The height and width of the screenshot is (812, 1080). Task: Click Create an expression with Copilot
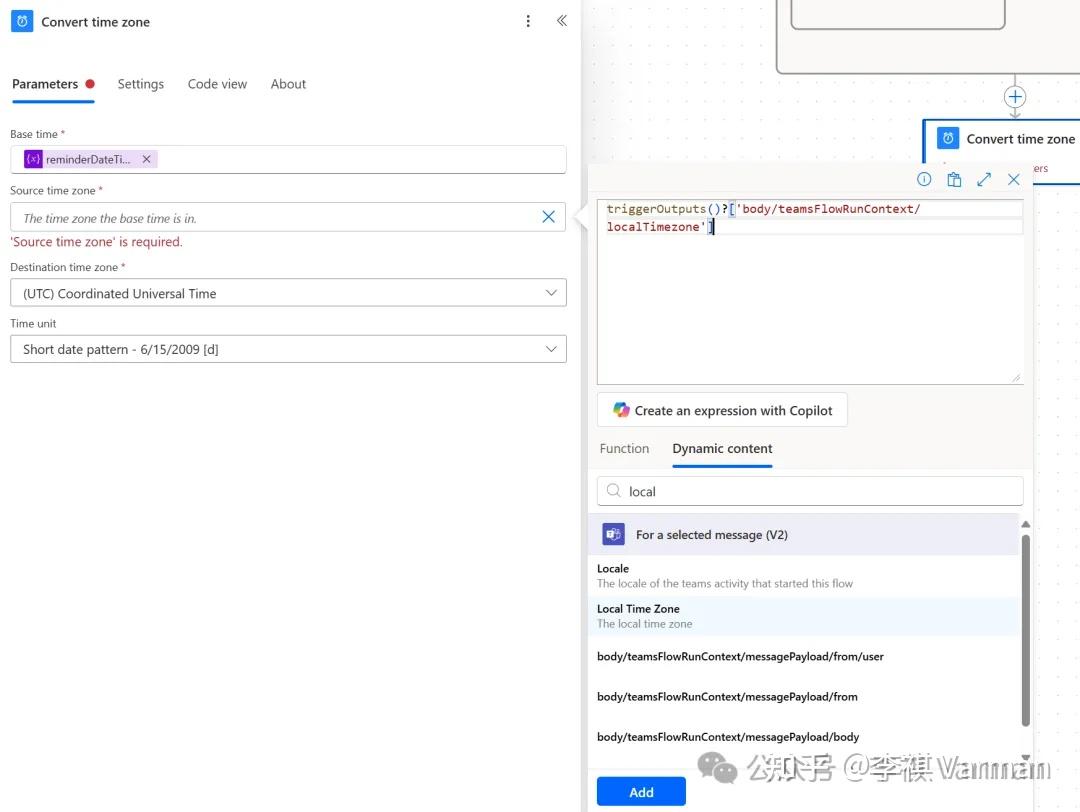(x=722, y=410)
